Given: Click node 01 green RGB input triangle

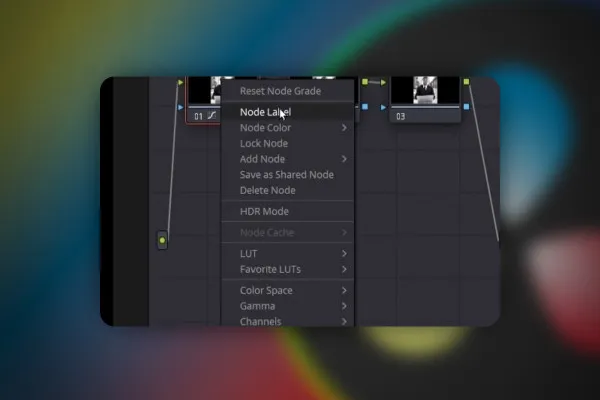Looking at the screenshot, I should pos(181,82).
